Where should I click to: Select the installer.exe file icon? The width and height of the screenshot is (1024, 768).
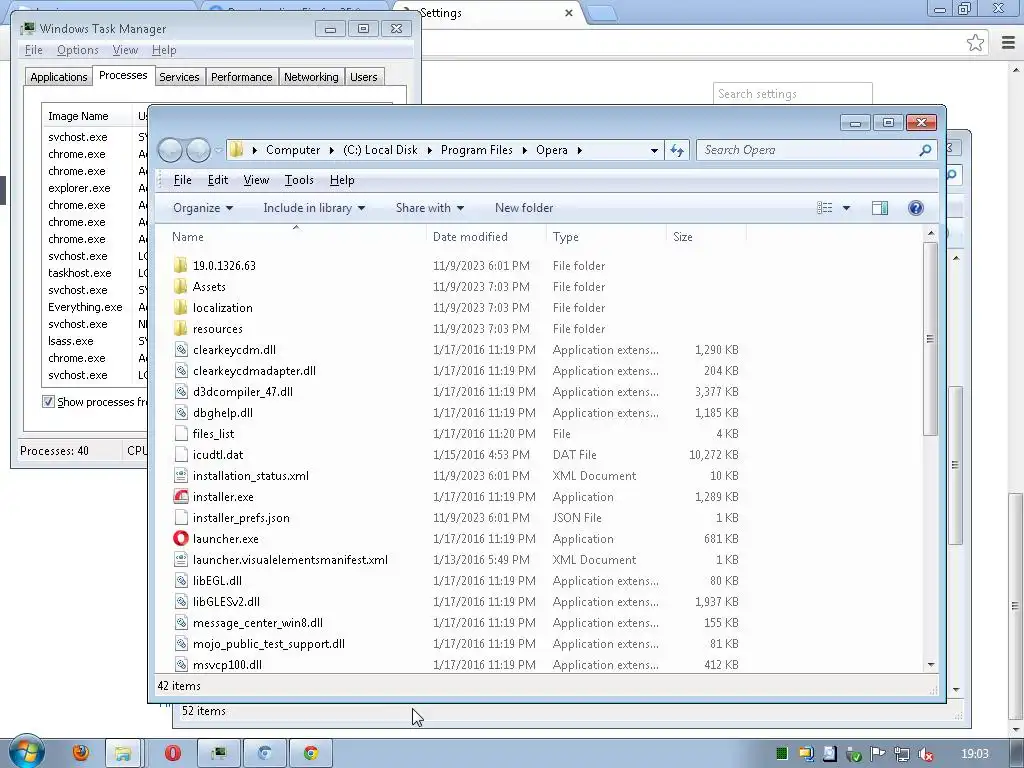coord(181,497)
